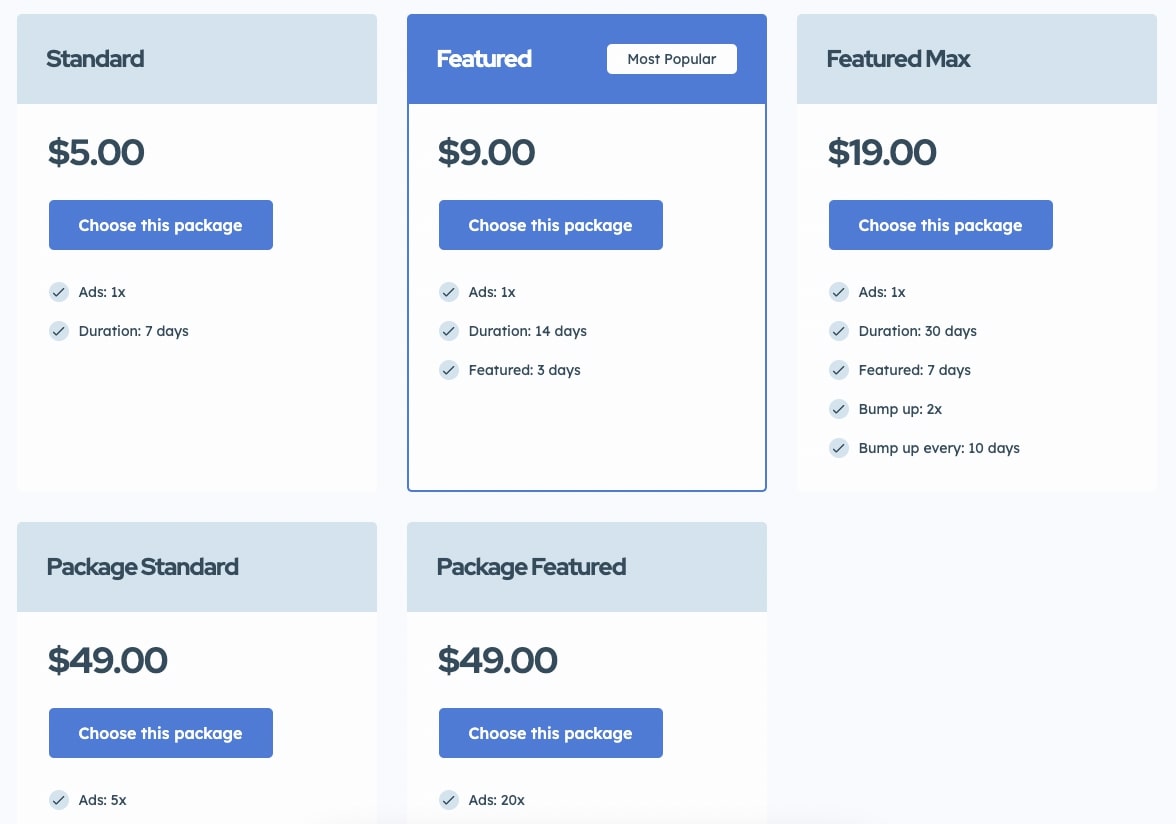Image resolution: width=1176 pixels, height=824 pixels.
Task: Choose the $19.00 Featured Max package
Action: pyautogui.click(x=940, y=225)
